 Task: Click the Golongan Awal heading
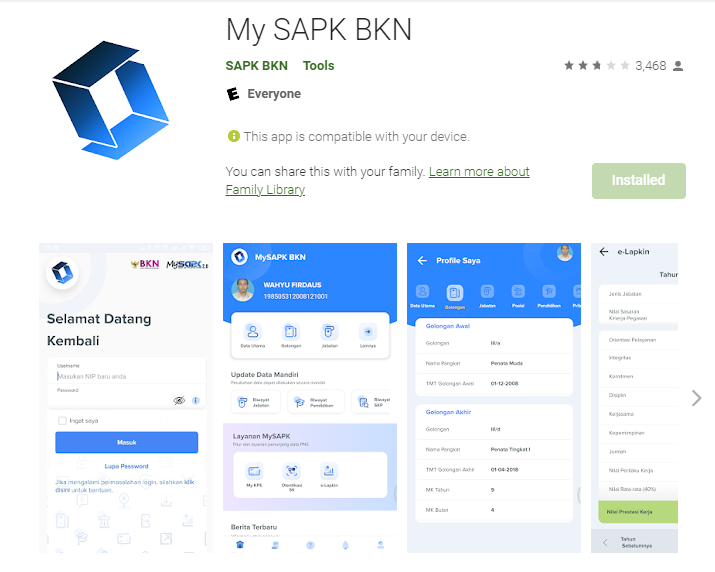coord(447,326)
